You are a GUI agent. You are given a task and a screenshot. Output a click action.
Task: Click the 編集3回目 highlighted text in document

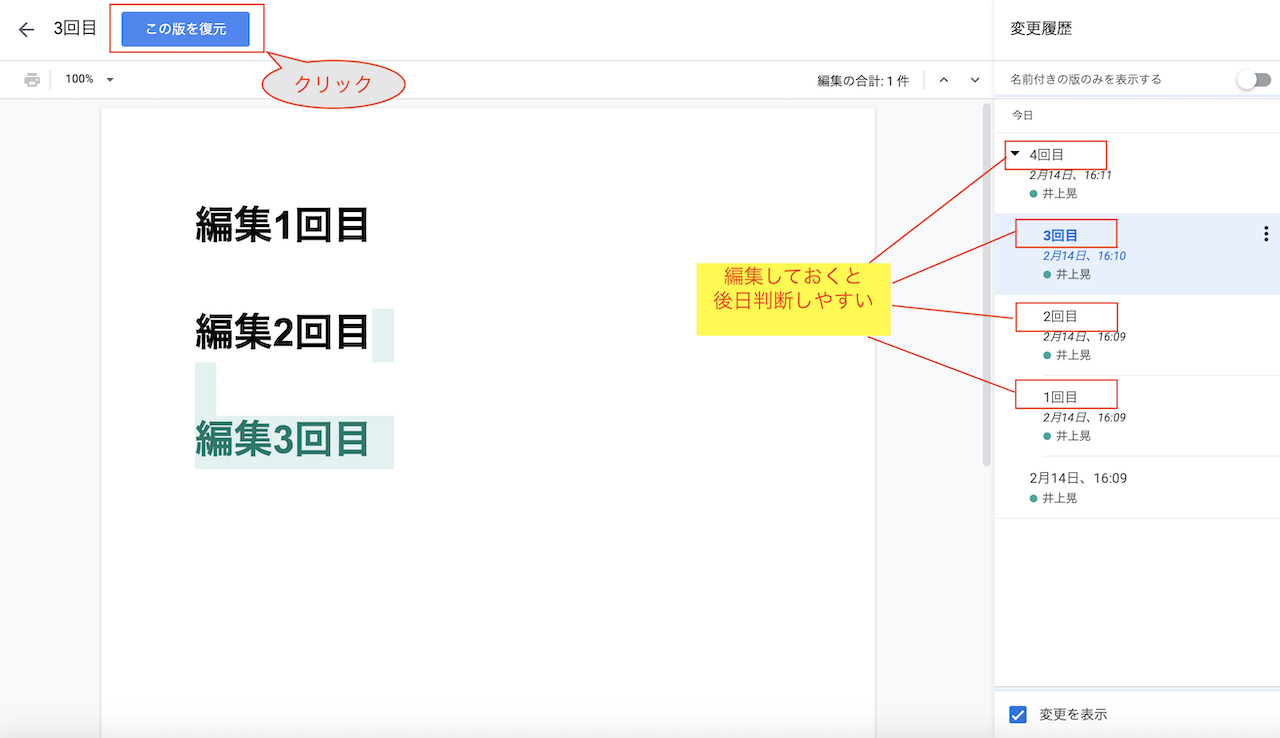(x=282, y=440)
